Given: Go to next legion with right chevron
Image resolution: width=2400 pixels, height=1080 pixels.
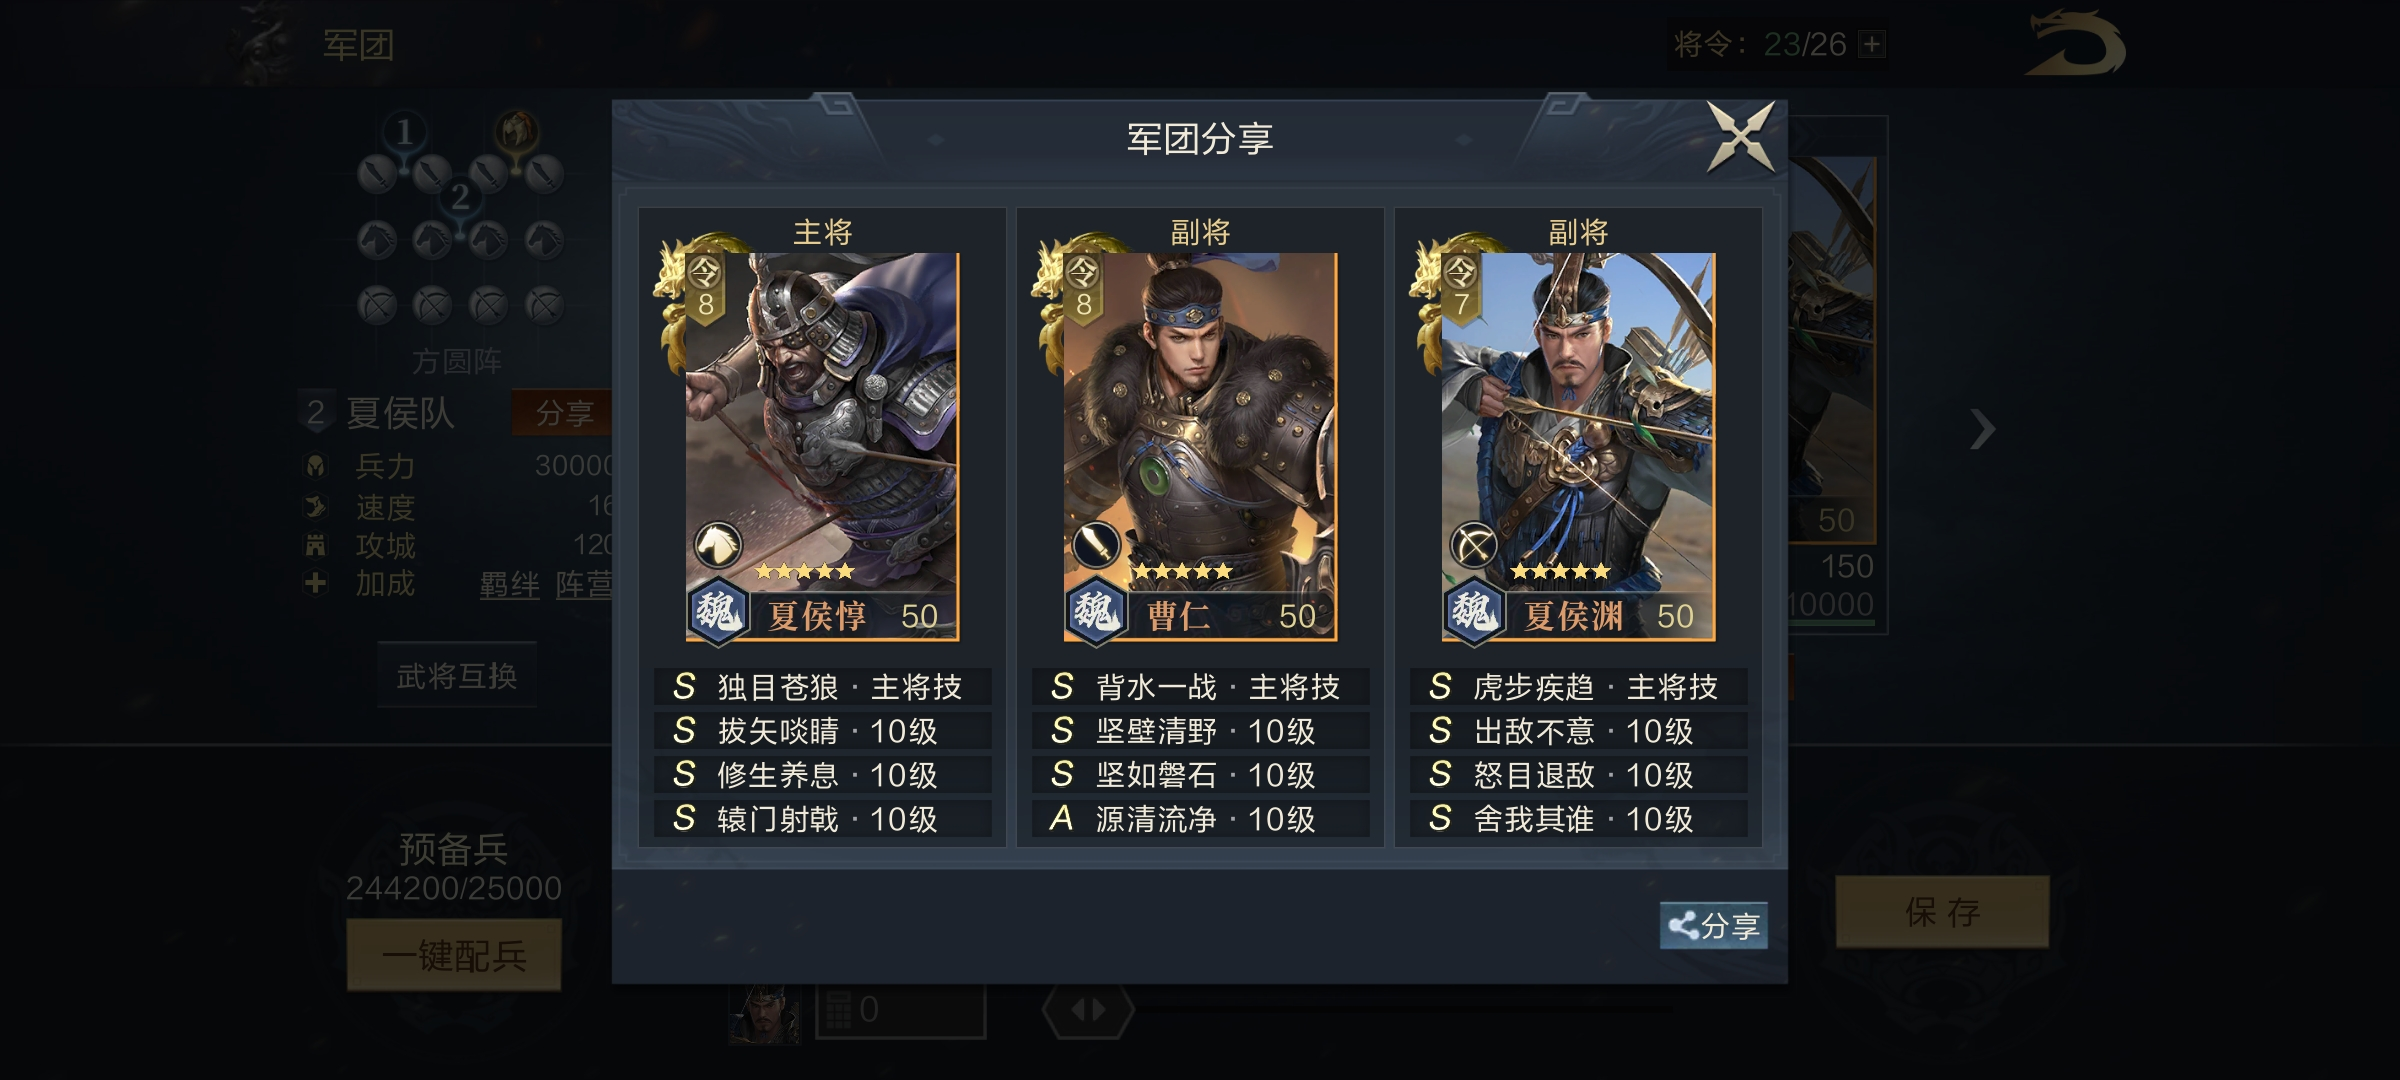Looking at the screenshot, I should (x=1982, y=430).
